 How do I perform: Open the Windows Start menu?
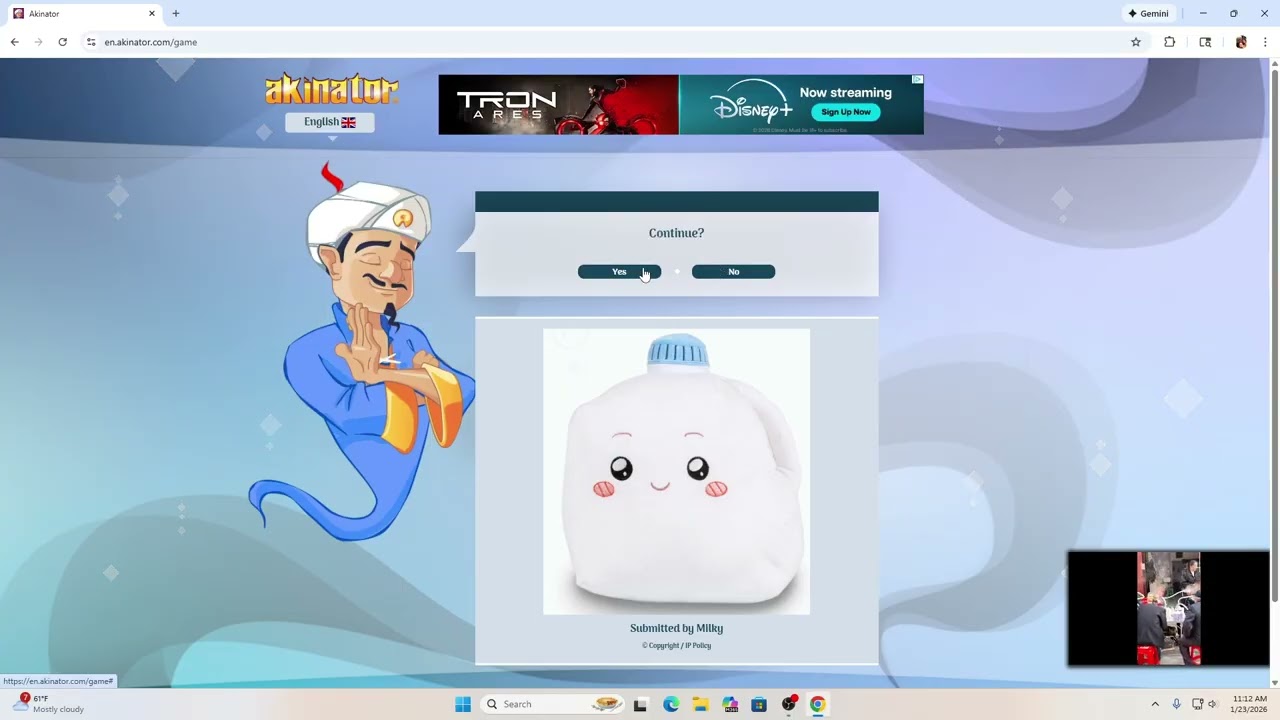click(x=463, y=704)
